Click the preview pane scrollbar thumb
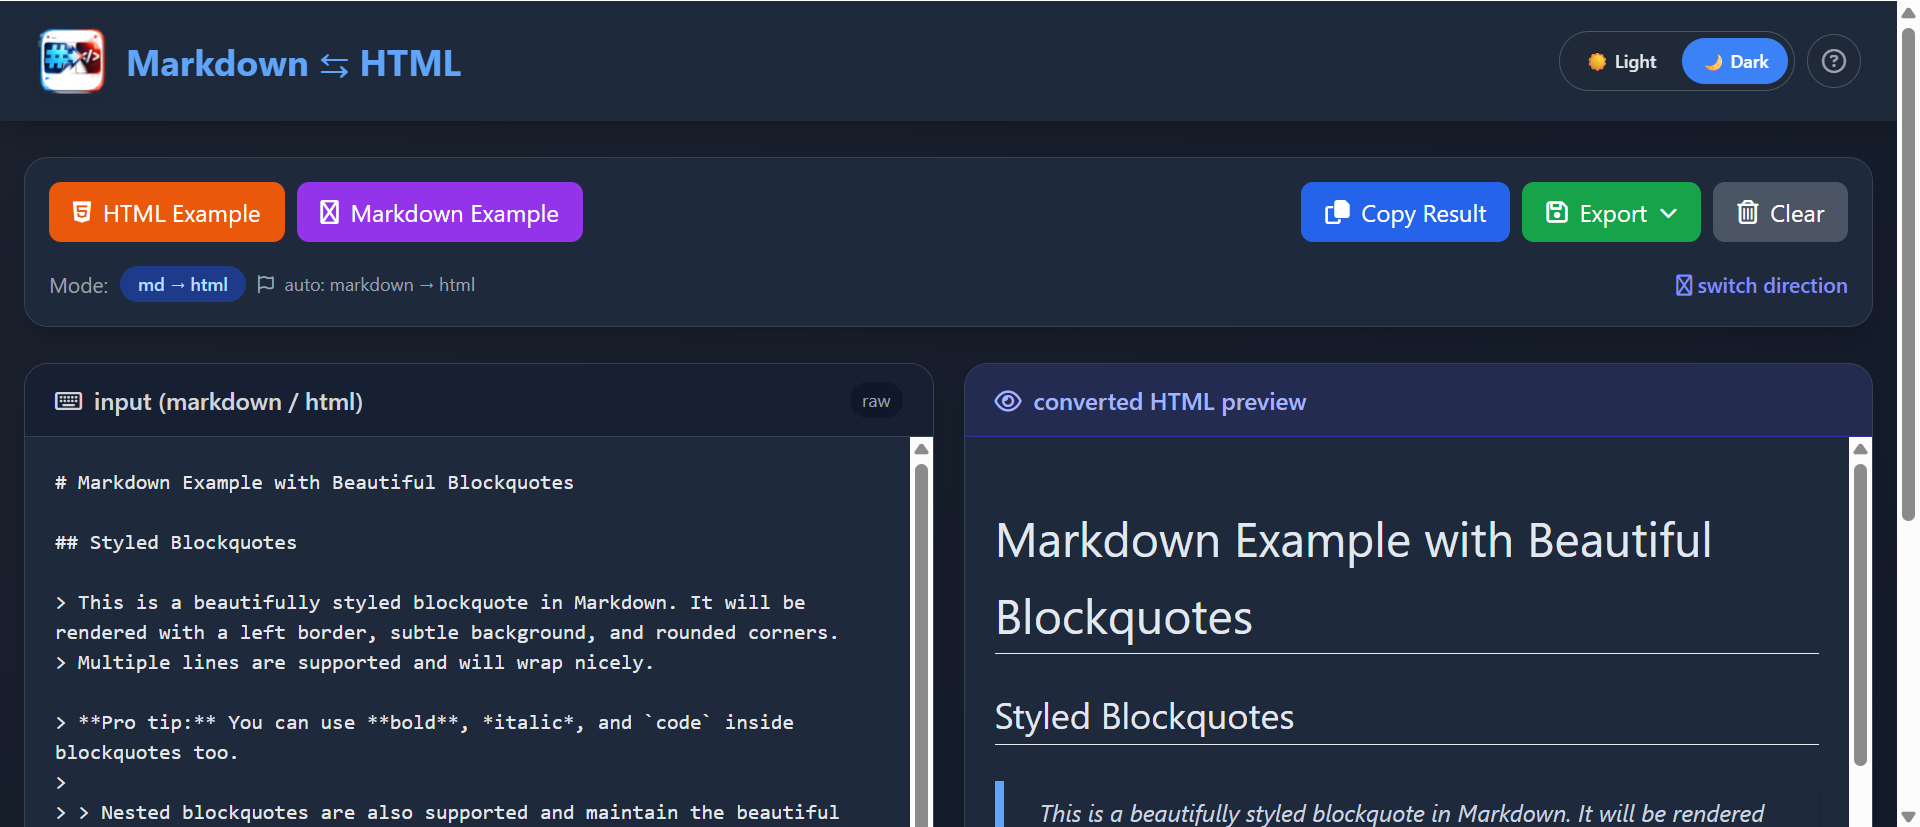Image resolution: width=1920 pixels, height=827 pixels. coord(1860,614)
